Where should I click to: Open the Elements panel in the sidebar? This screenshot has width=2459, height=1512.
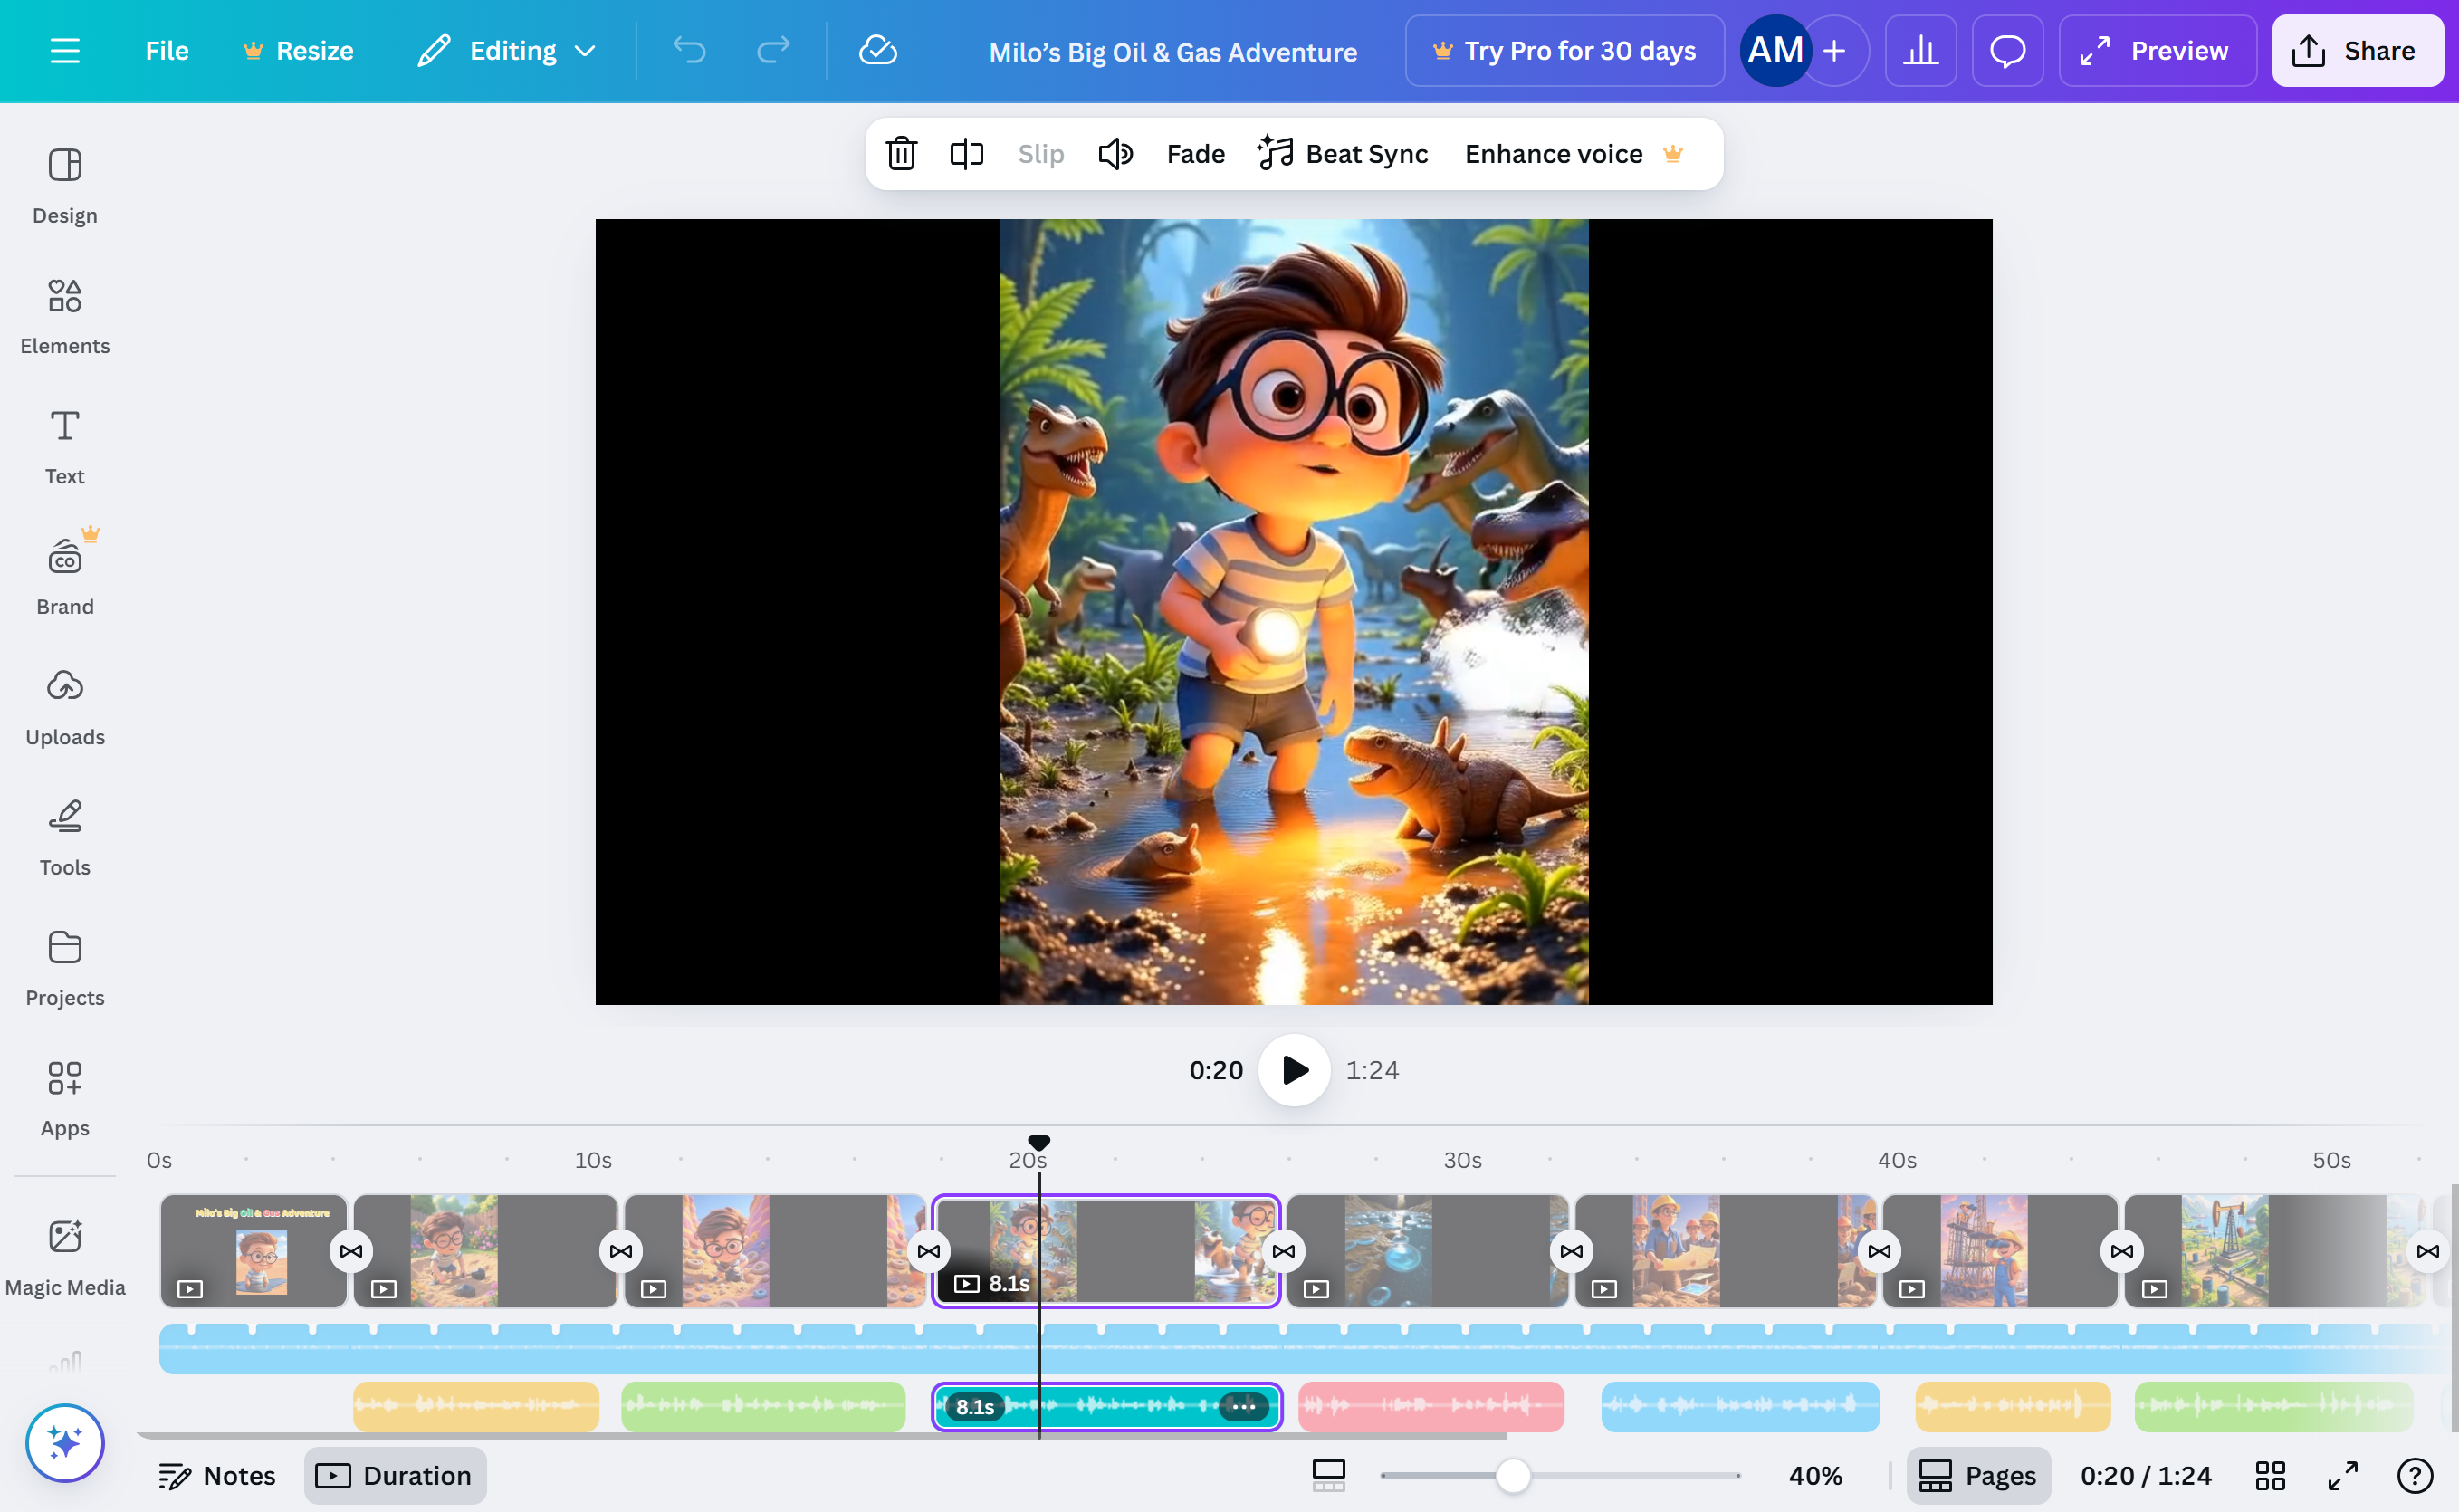[x=65, y=315]
